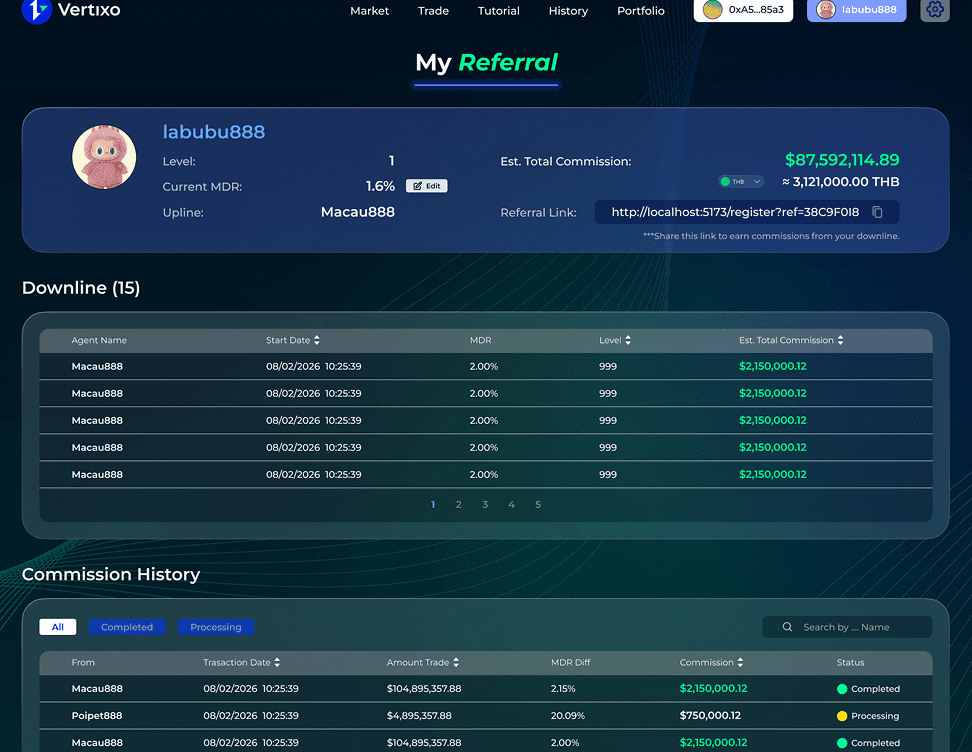
Task: Filter history by Completed status
Action: [127, 627]
